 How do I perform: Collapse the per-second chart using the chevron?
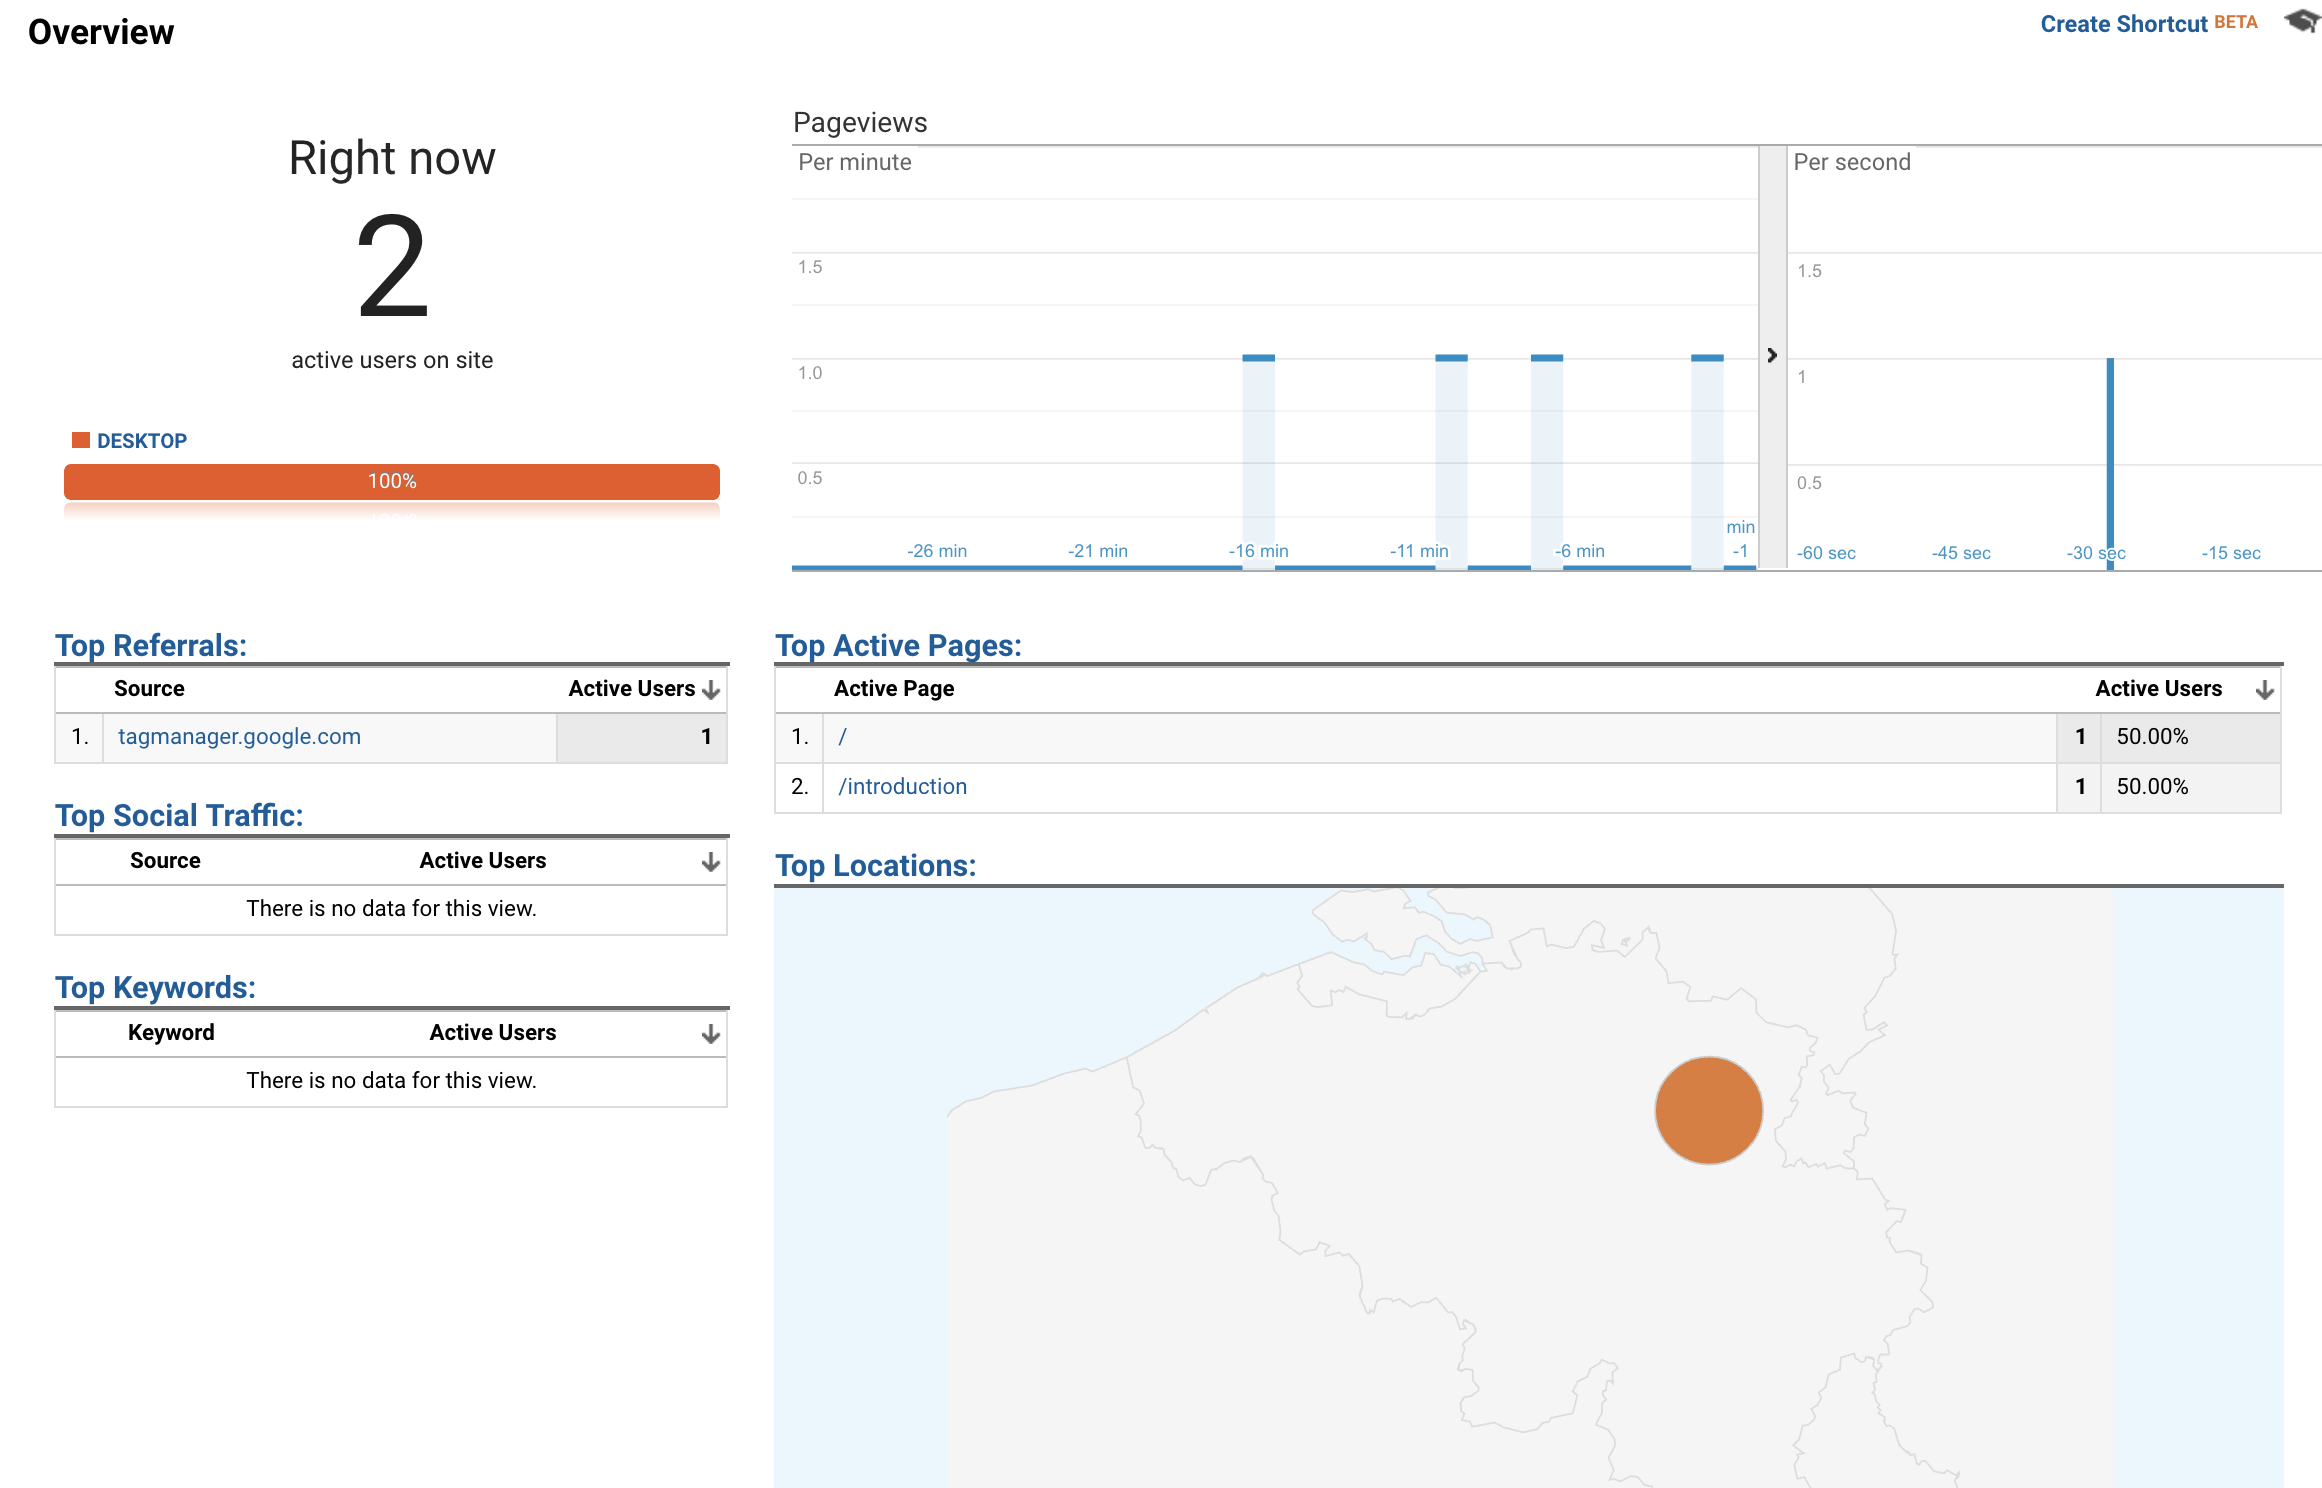[1771, 355]
